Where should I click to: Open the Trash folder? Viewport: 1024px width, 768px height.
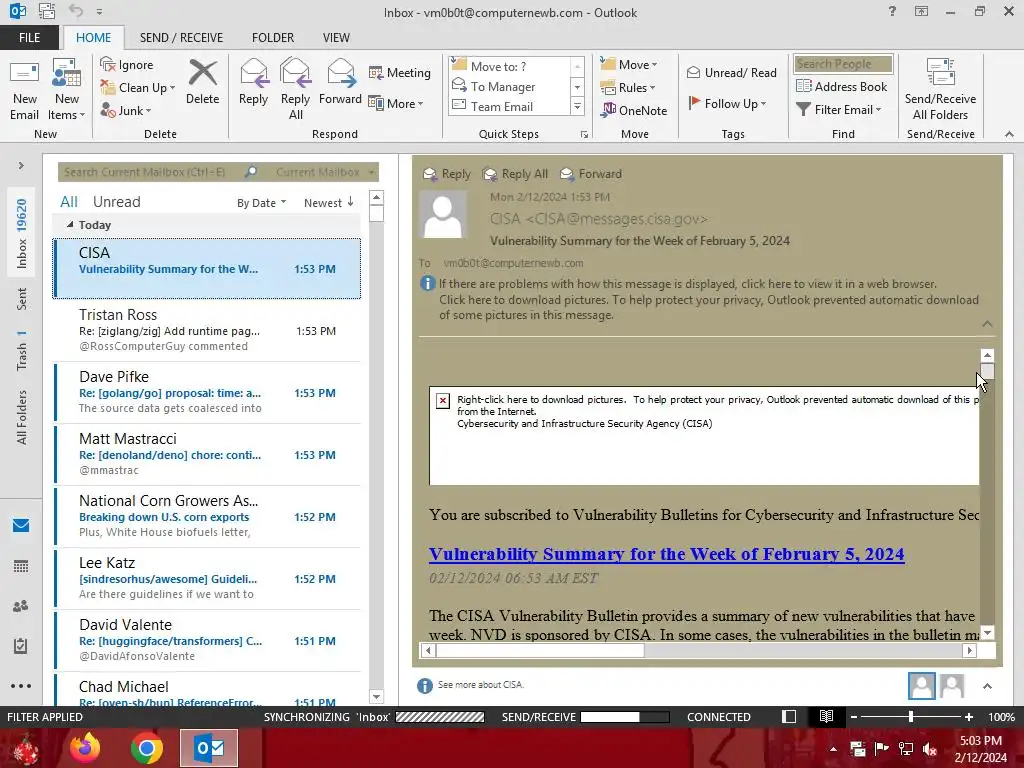click(x=22, y=350)
